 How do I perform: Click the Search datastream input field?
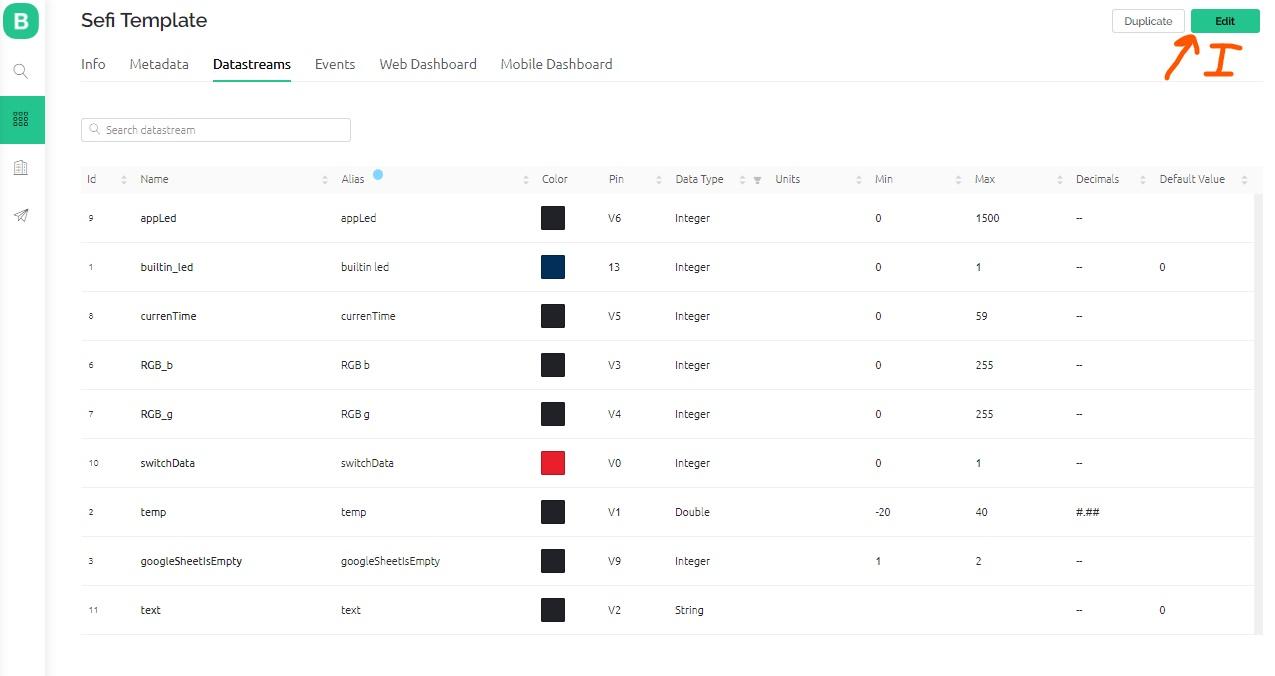point(216,130)
